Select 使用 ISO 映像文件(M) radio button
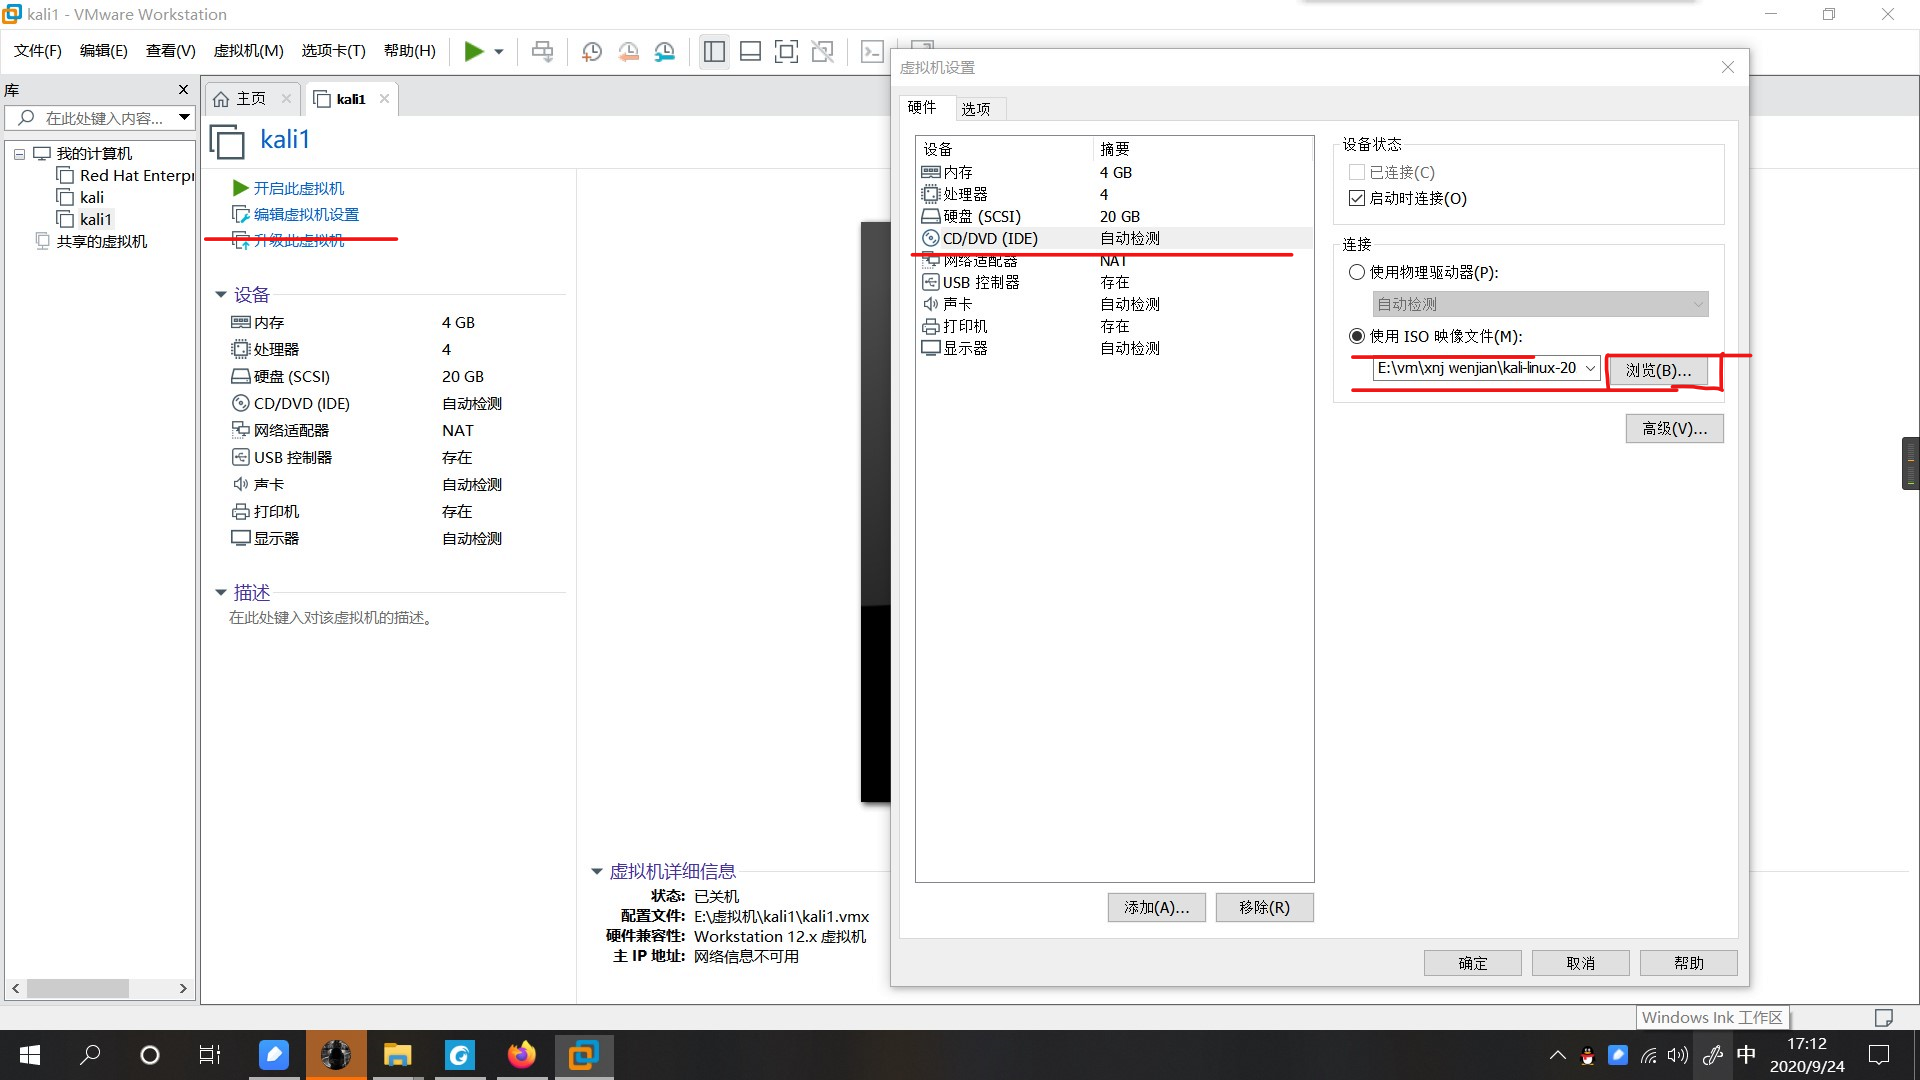The height and width of the screenshot is (1080, 1920). point(1357,336)
